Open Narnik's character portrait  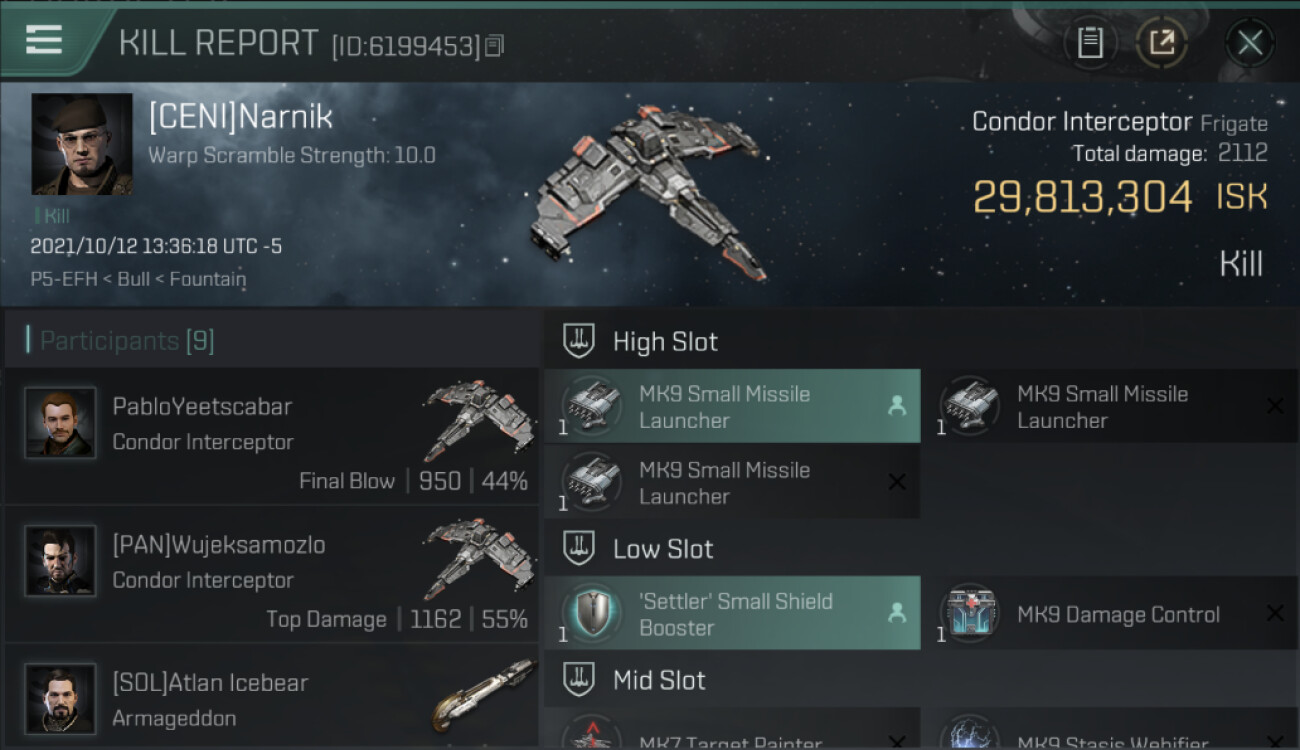point(82,144)
